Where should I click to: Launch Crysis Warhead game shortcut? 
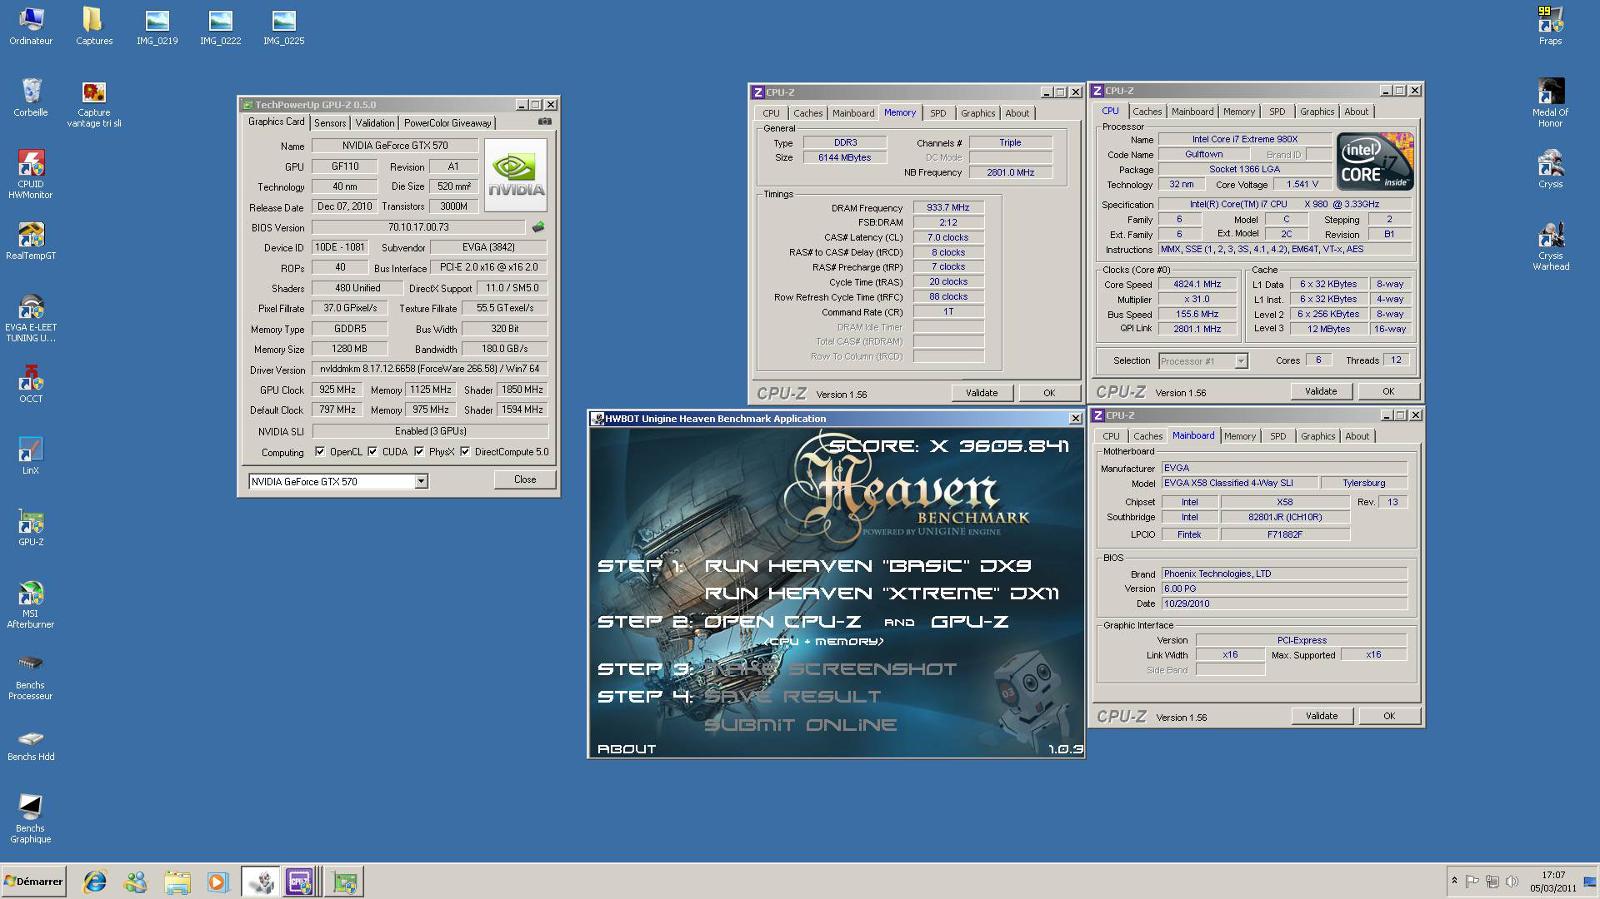pos(1550,246)
